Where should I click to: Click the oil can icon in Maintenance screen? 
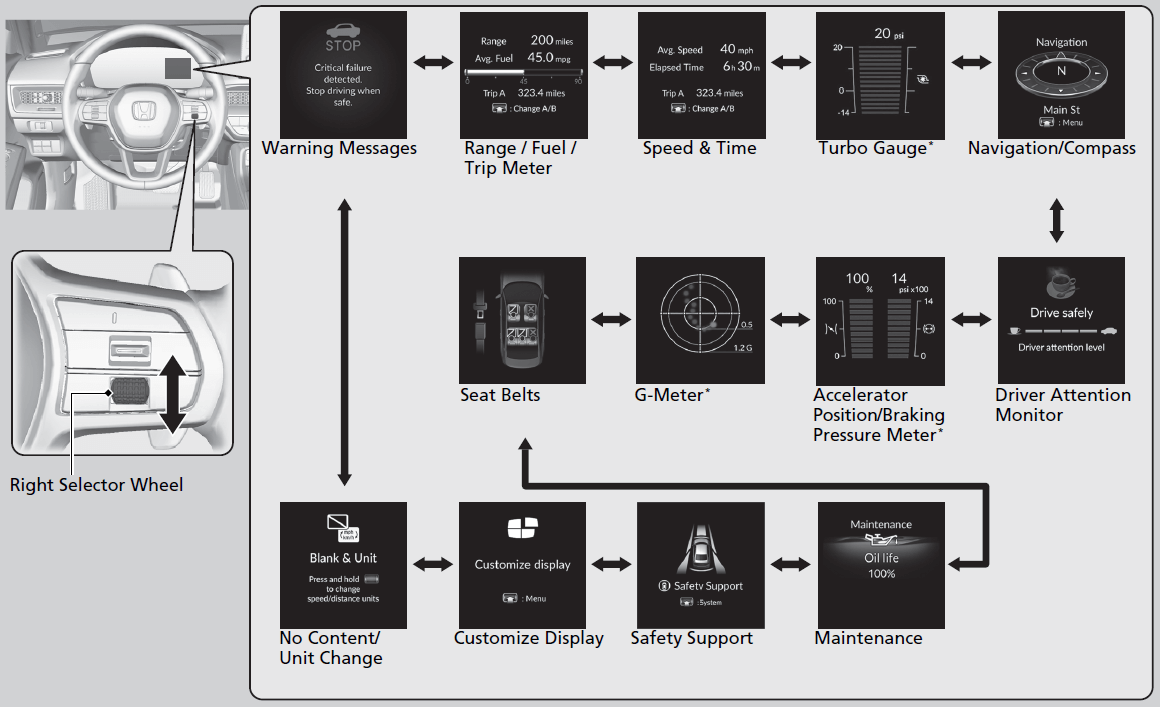coord(881,541)
